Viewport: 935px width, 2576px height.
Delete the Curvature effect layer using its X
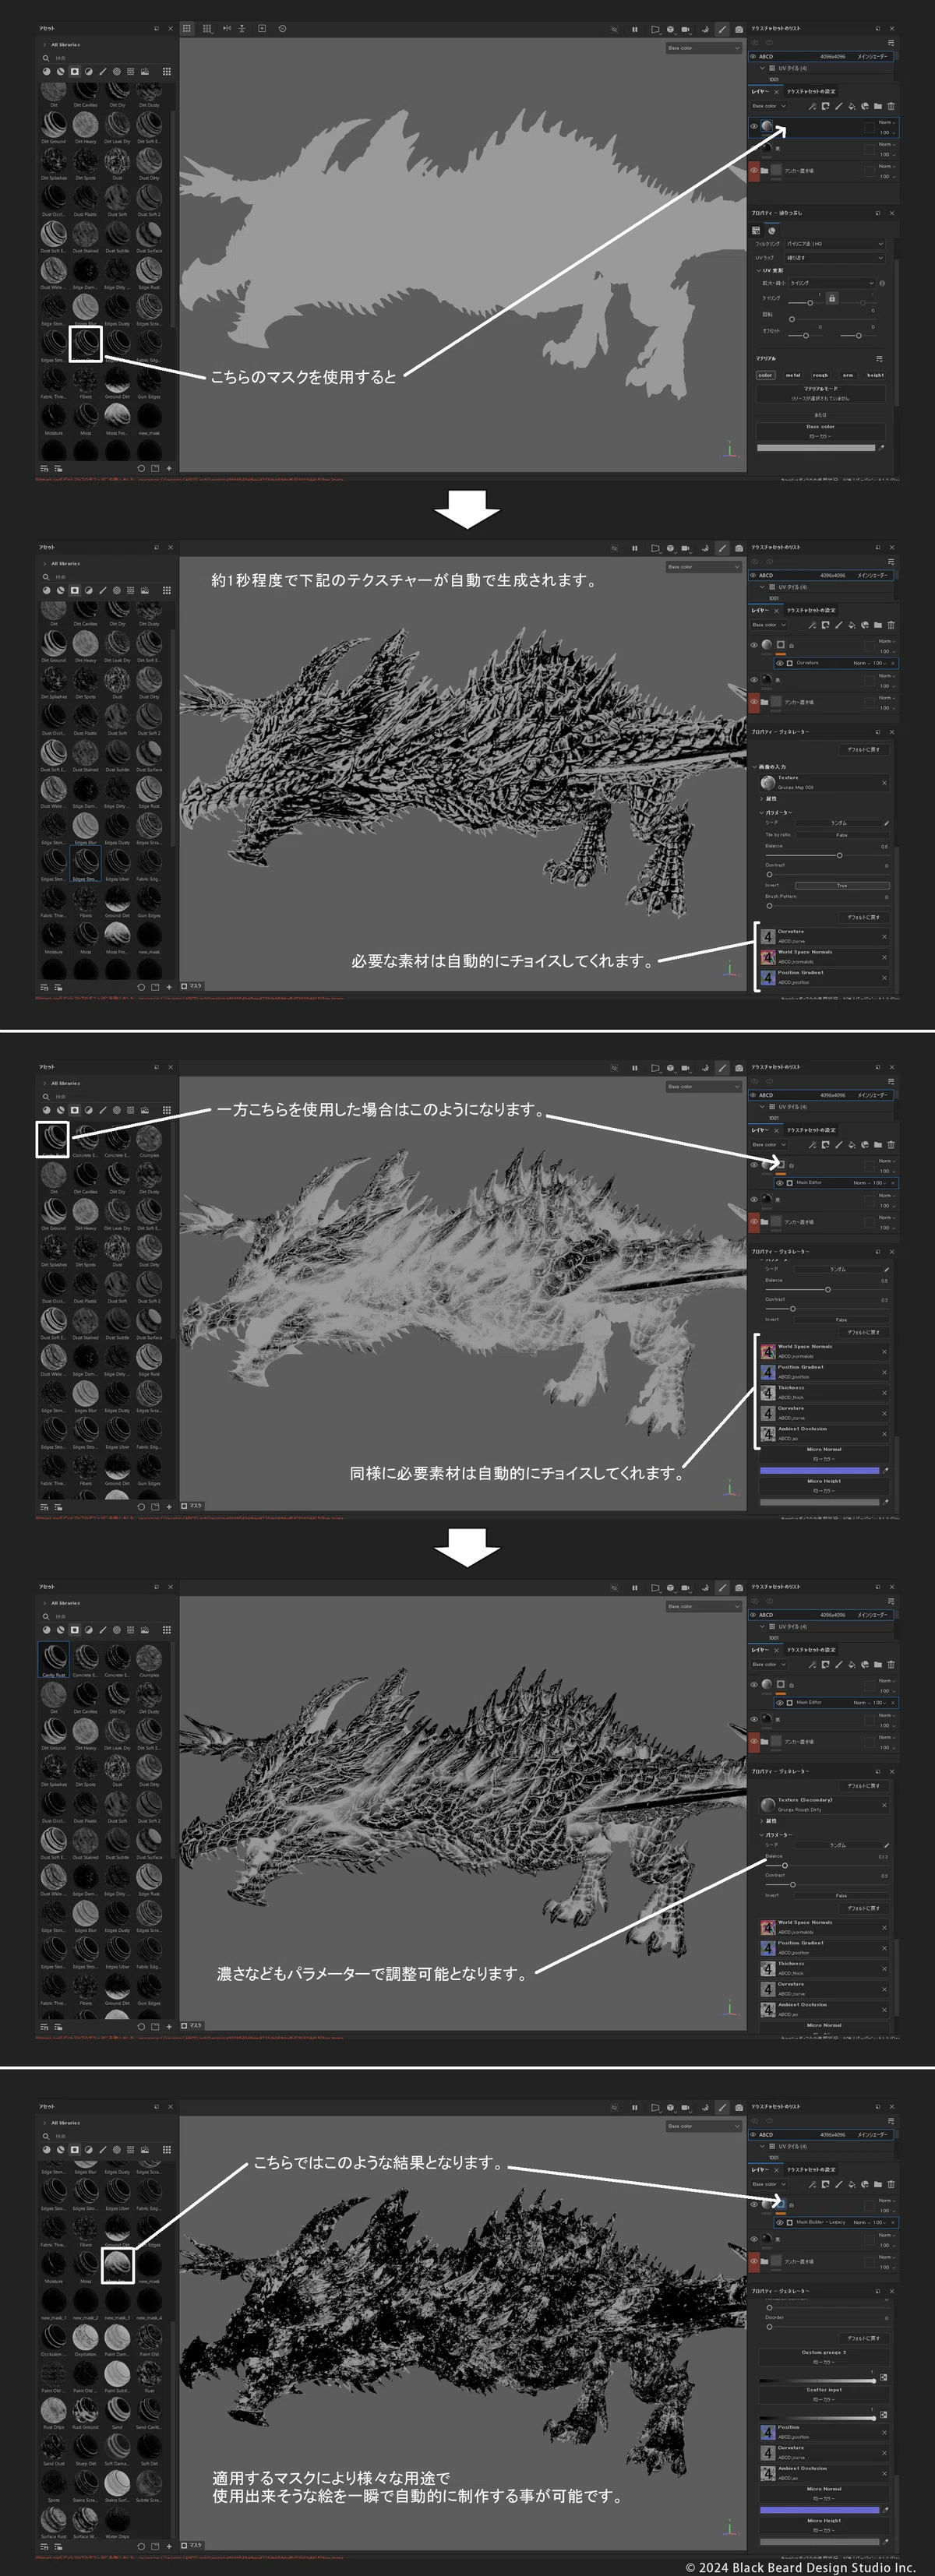[x=893, y=663]
